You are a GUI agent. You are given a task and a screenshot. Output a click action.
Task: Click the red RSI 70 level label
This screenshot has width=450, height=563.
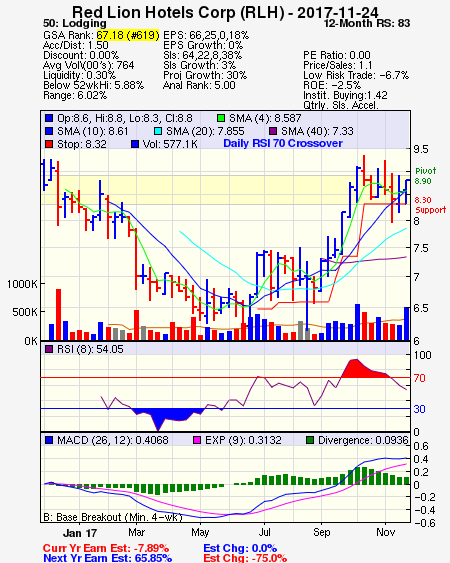(x=419, y=378)
